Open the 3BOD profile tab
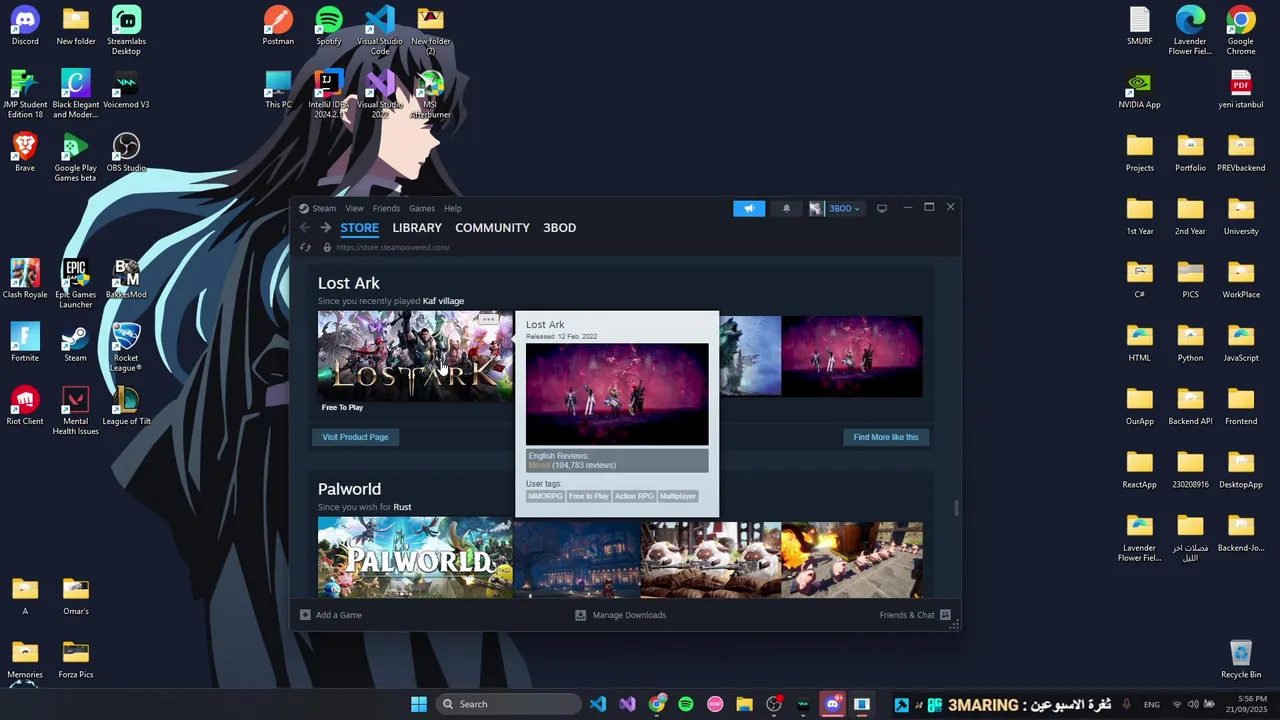The width and height of the screenshot is (1280, 720). point(559,228)
